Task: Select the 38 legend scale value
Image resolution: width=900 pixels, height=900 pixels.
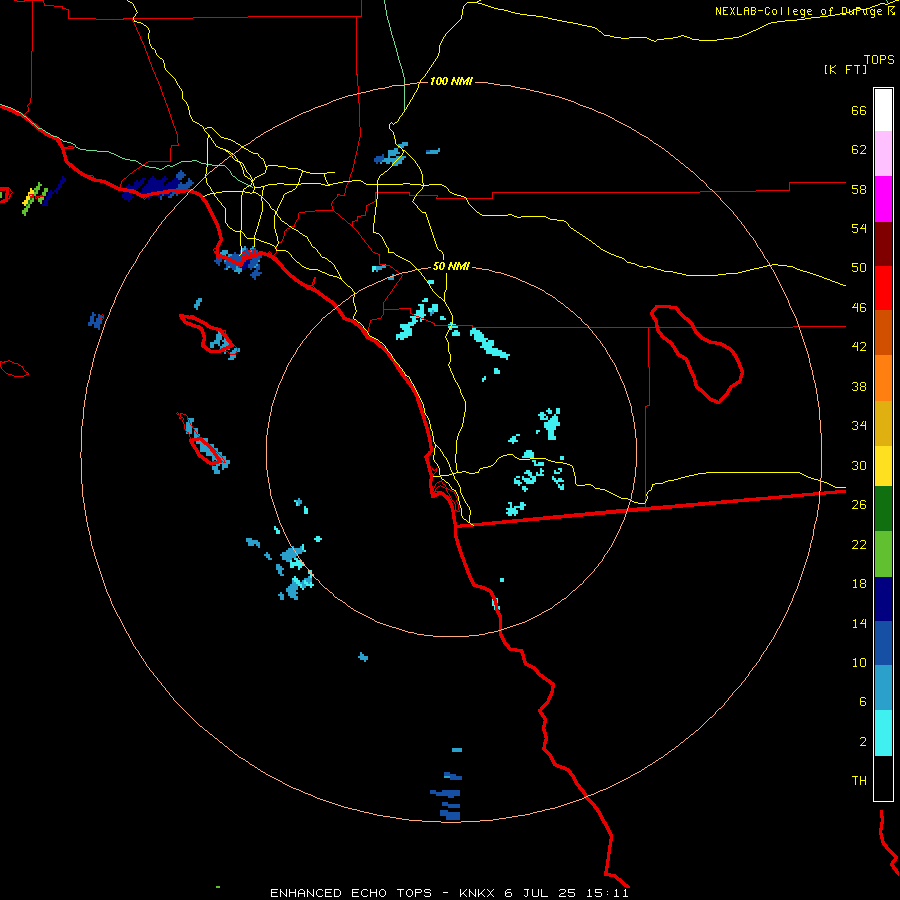Action: pyautogui.click(x=859, y=386)
